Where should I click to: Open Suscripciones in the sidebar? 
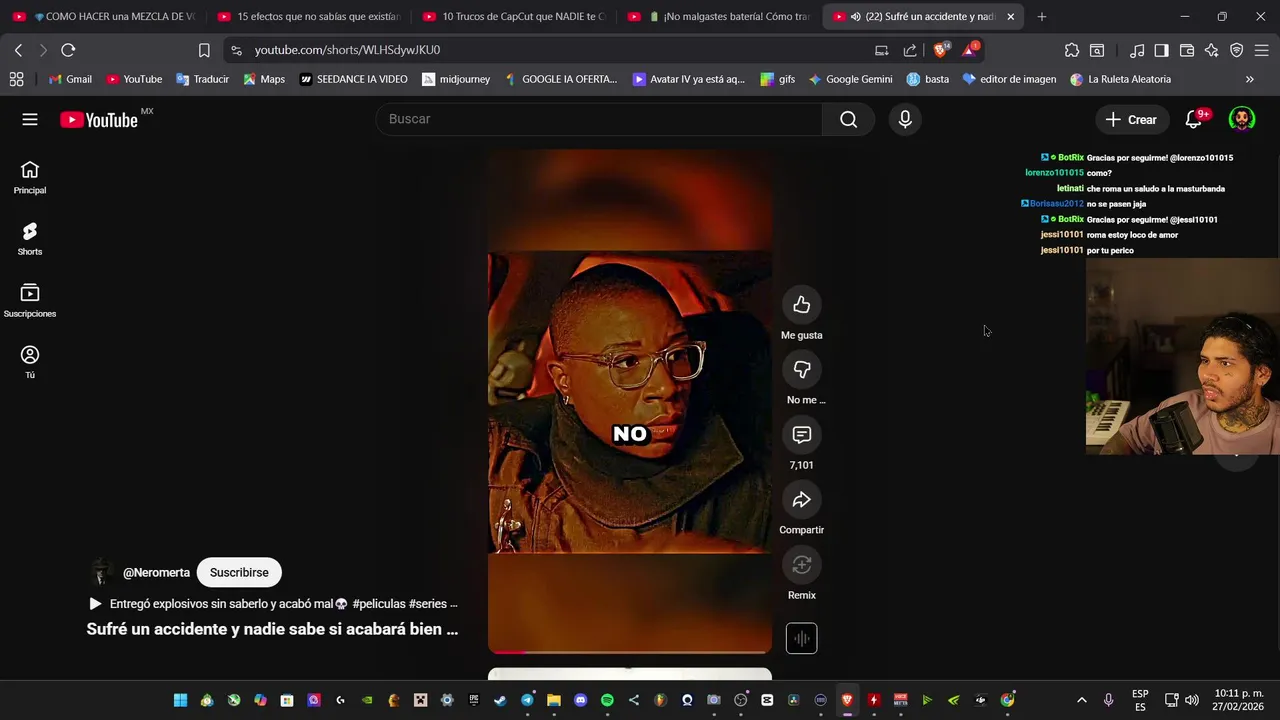coord(30,301)
